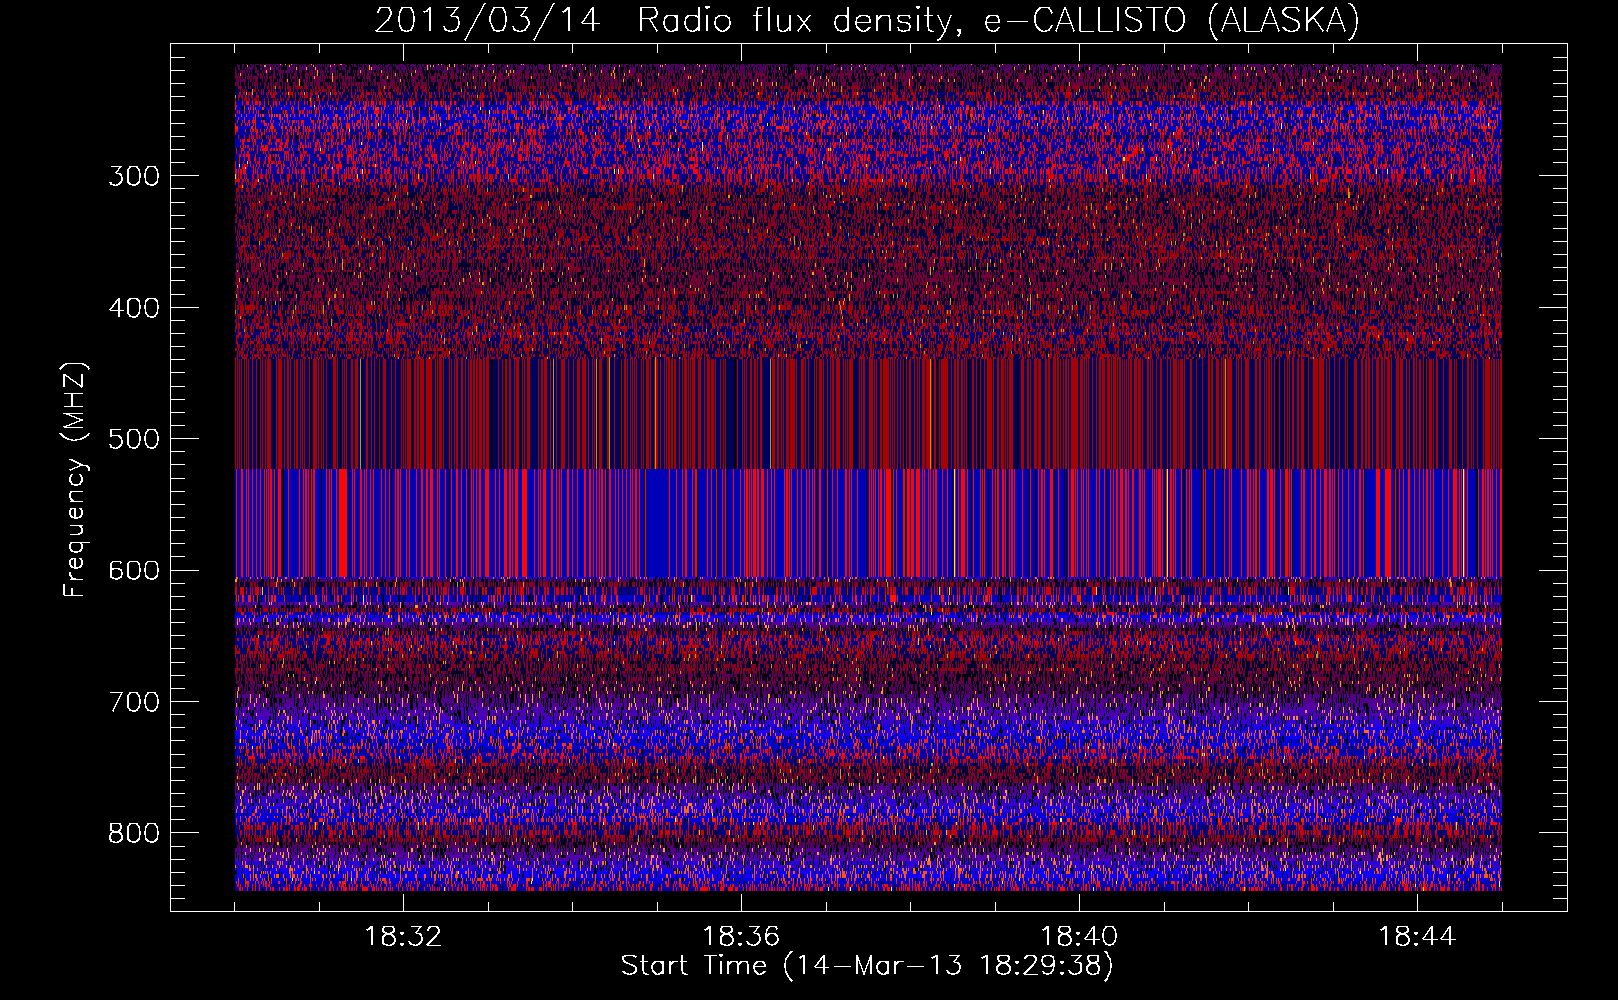Click the 800 frequency tick label
This screenshot has height=1000, width=1618.
pyautogui.click(x=134, y=834)
